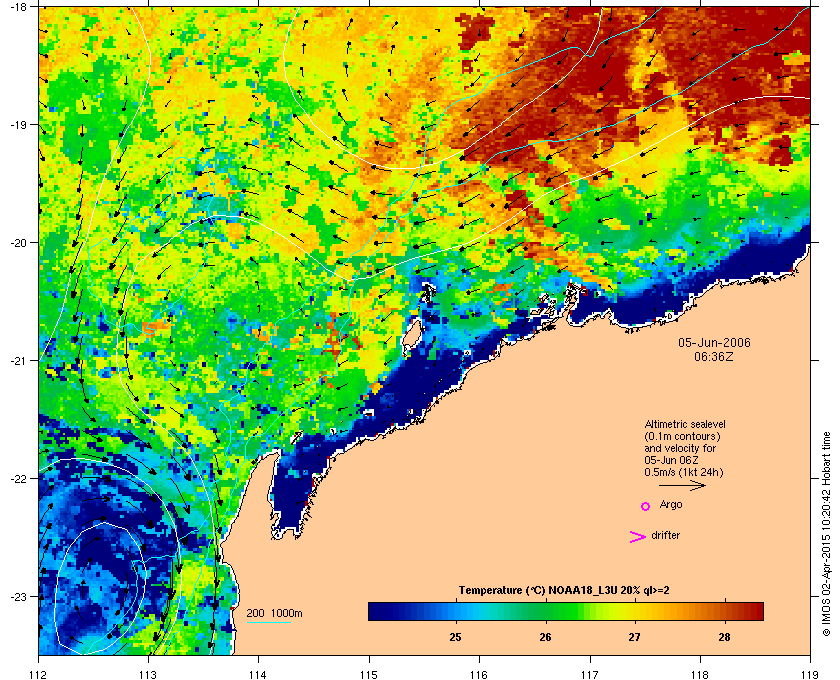Click the latitude axis label -23
840x680 pixels.
click(x=18, y=596)
